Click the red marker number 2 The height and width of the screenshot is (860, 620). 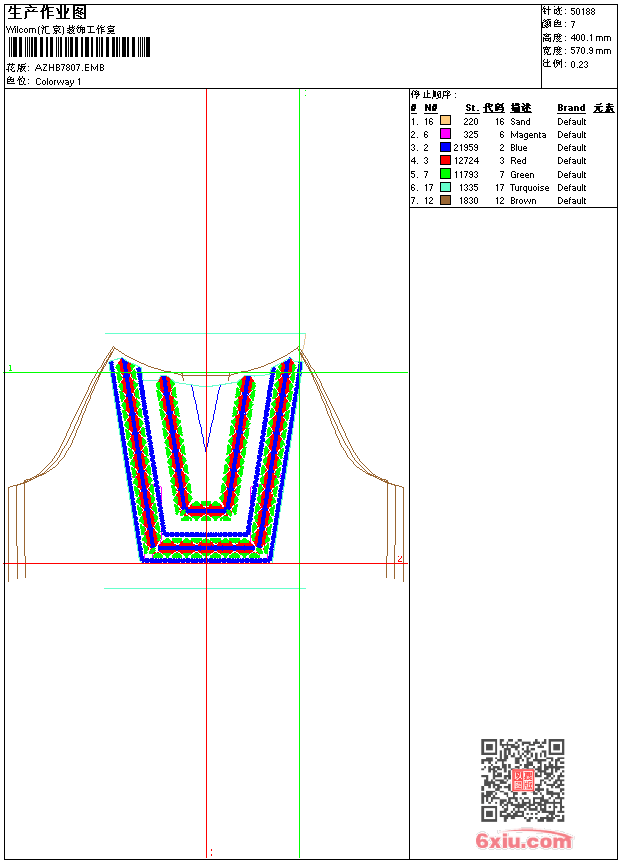click(399, 559)
